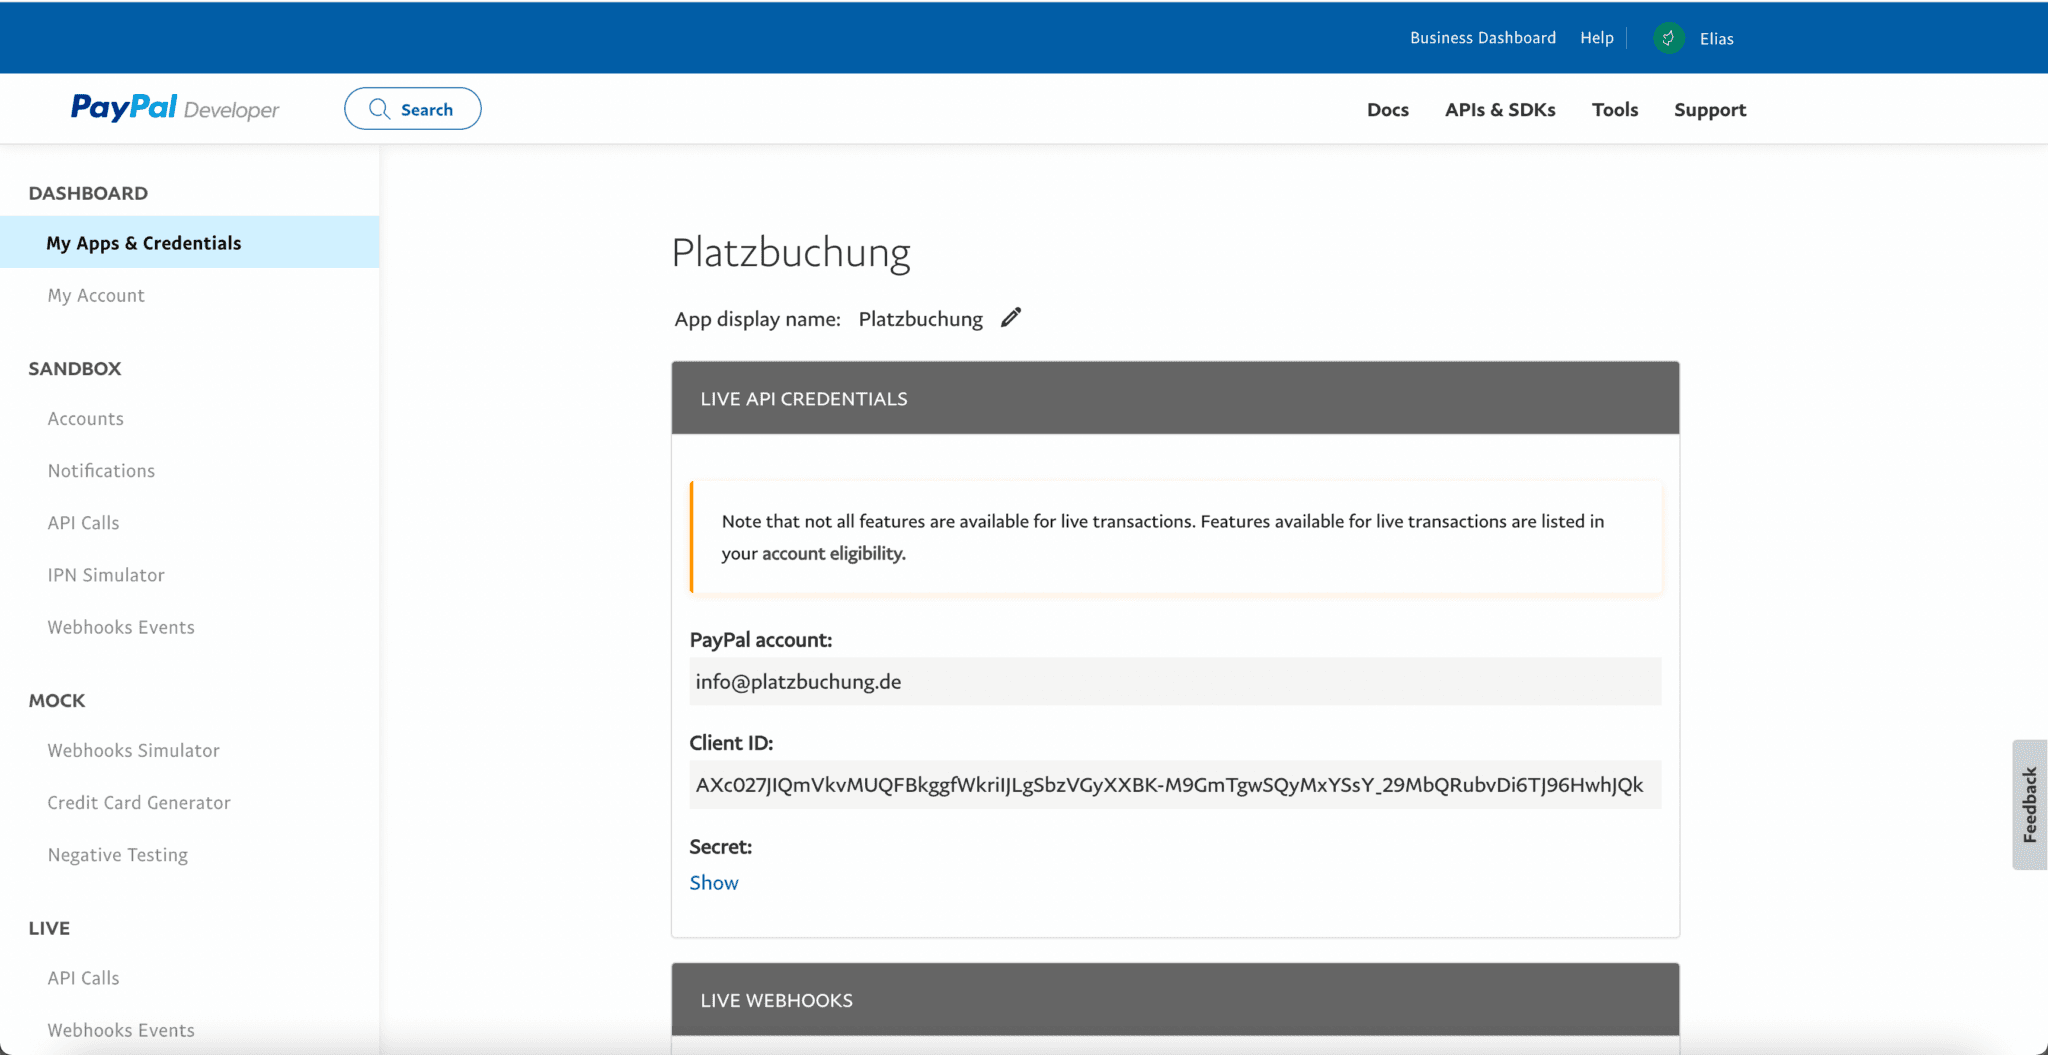The image size is (2048, 1055).
Task: Open the Feedback side tab
Action: click(x=2030, y=805)
